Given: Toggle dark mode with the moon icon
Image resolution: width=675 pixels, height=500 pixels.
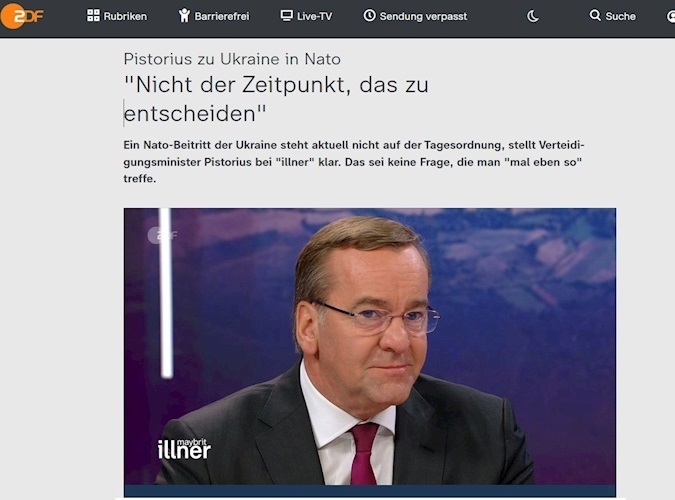Looking at the screenshot, I should point(533,16).
